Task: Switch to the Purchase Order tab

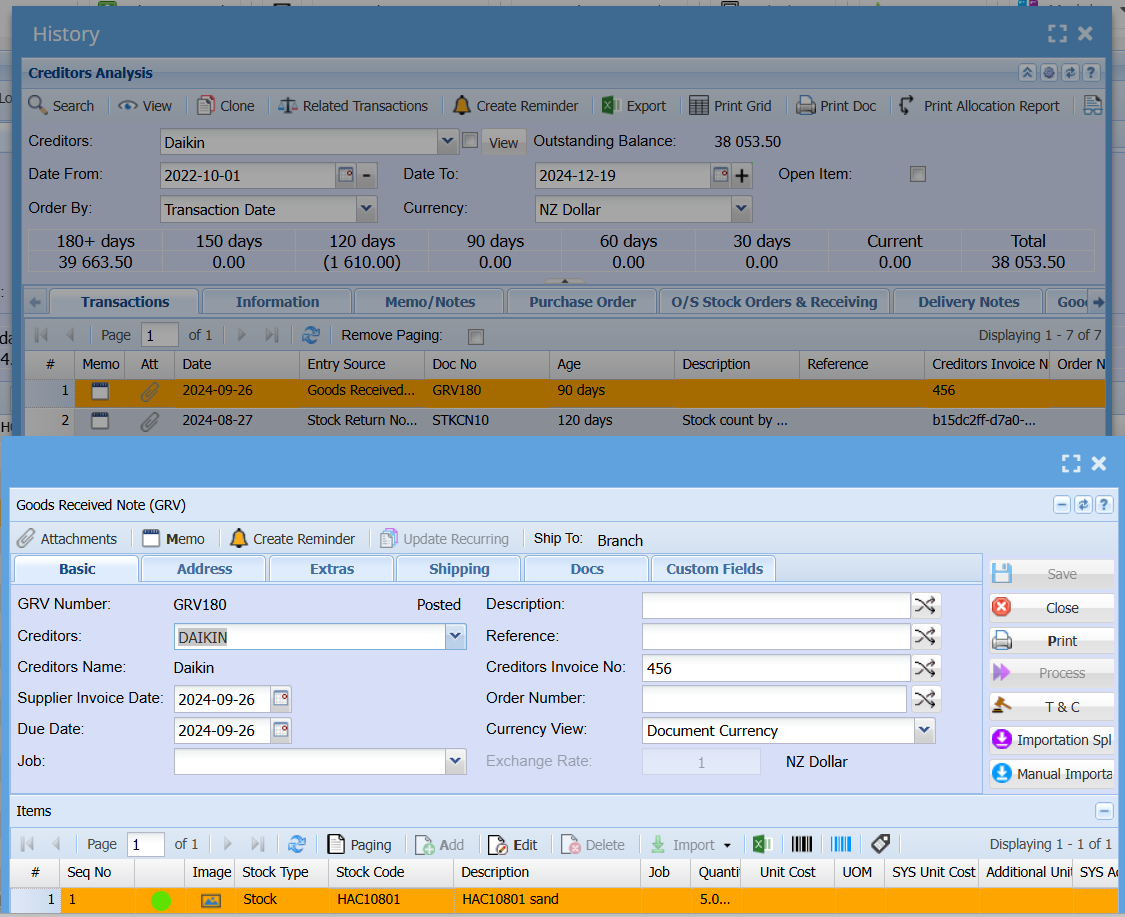Action: [x=582, y=302]
